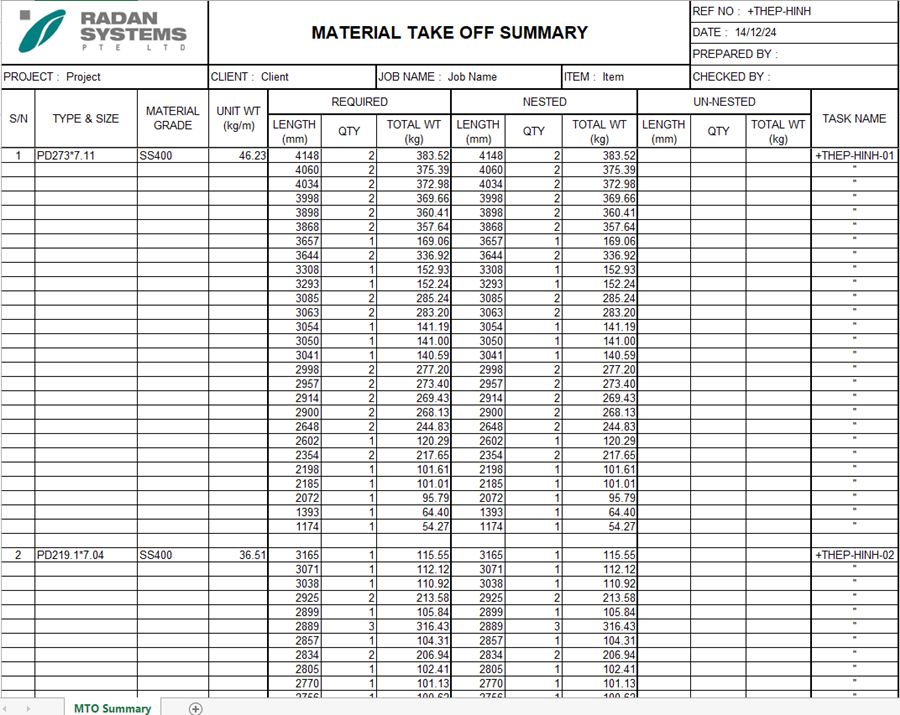
Task: Select the DATE 14/12/24 cell
Action: click(x=794, y=33)
